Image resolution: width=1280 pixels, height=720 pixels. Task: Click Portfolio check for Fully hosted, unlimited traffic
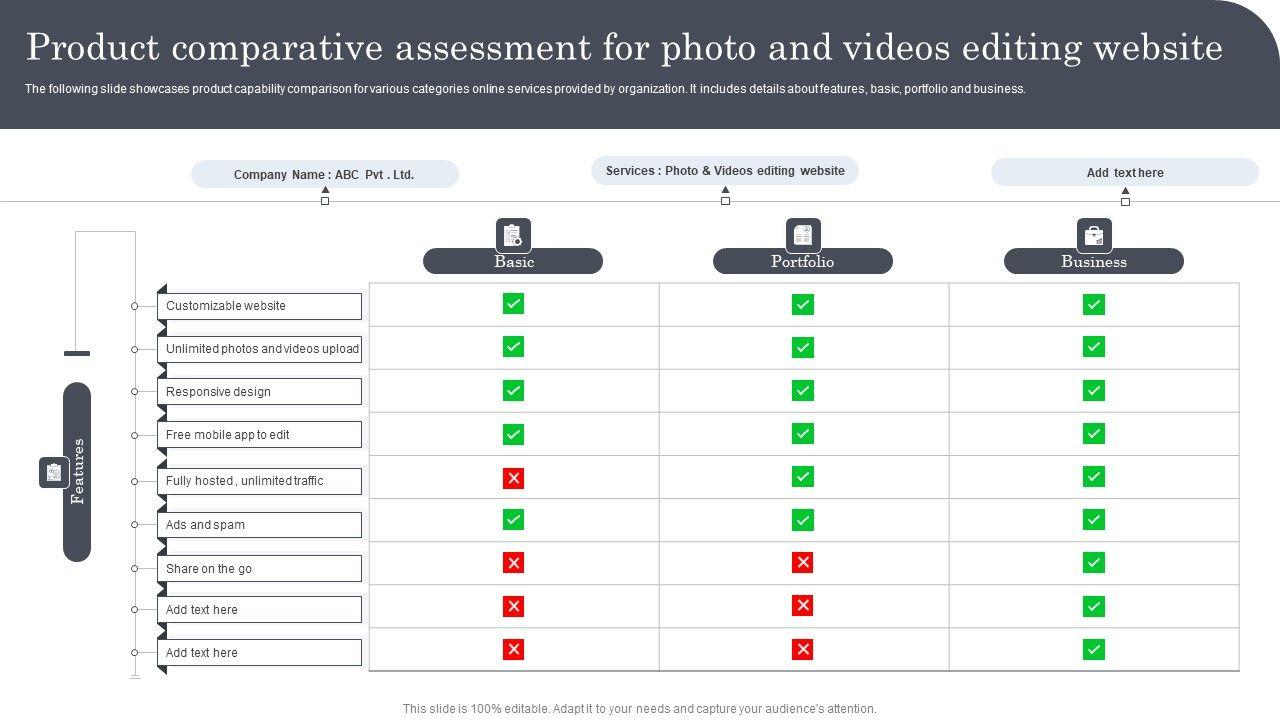pos(803,476)
